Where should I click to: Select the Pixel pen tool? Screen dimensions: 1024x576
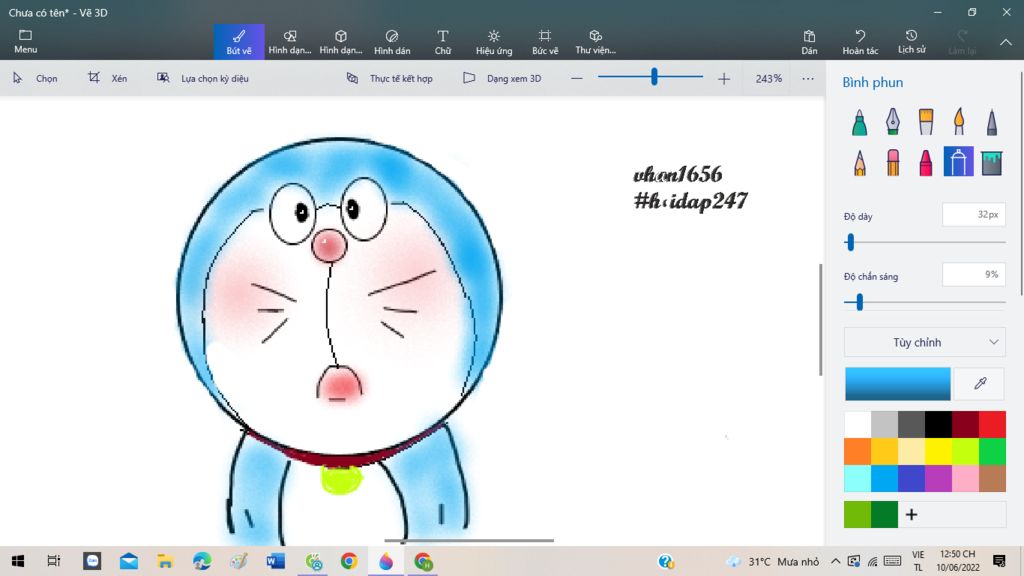992,122
